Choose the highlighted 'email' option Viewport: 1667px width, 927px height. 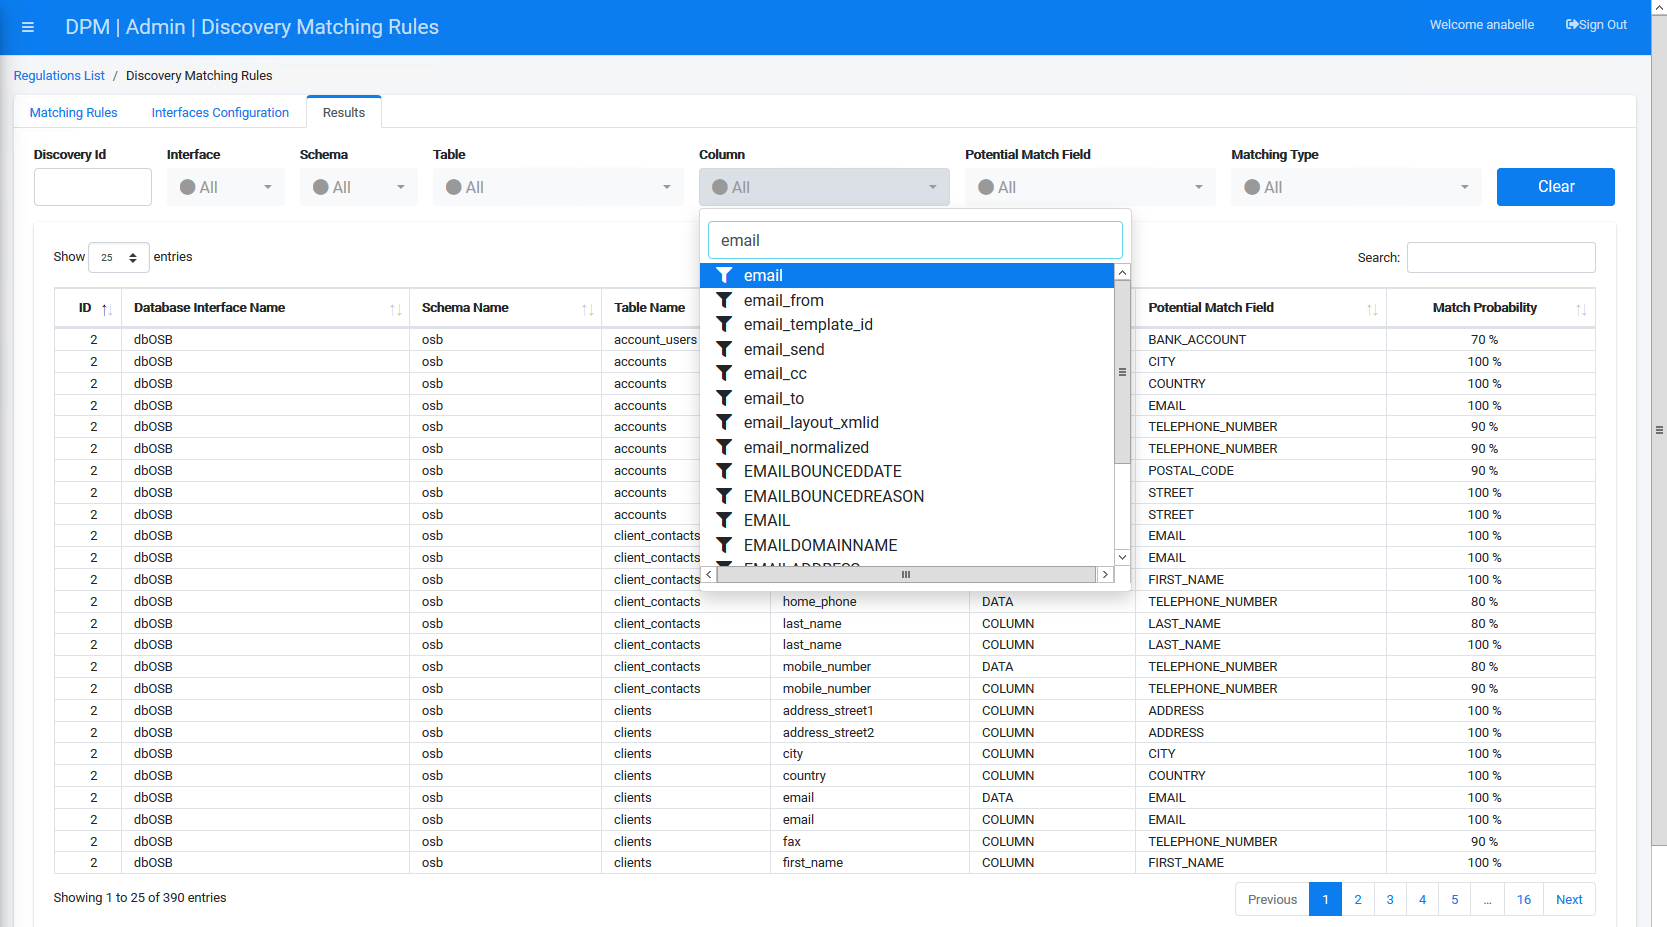click(907, 275)
